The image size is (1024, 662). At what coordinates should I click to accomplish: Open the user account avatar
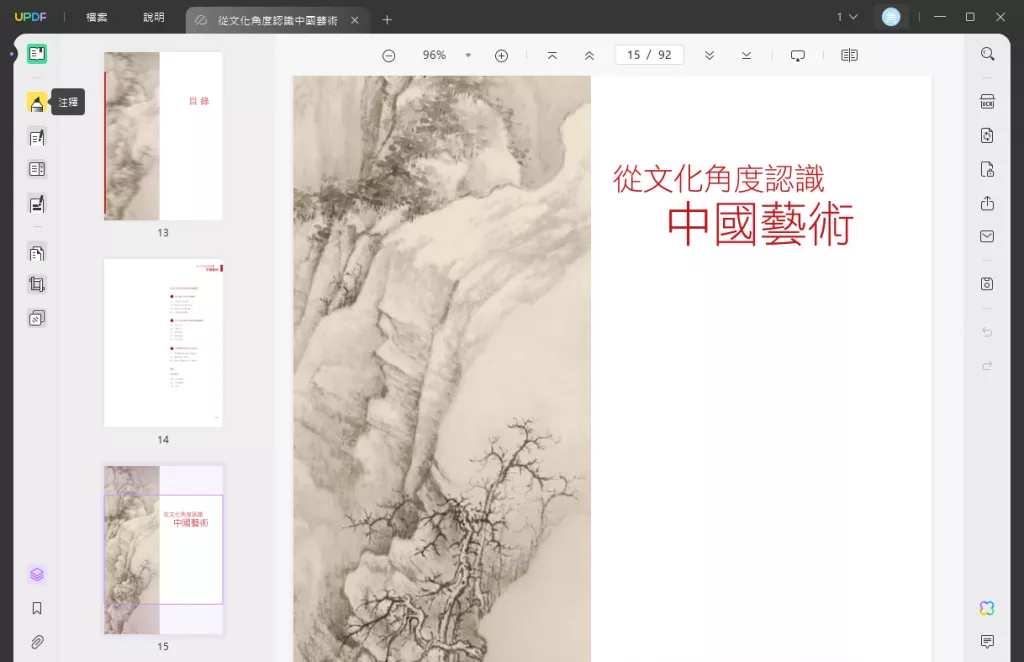(891, 17)
